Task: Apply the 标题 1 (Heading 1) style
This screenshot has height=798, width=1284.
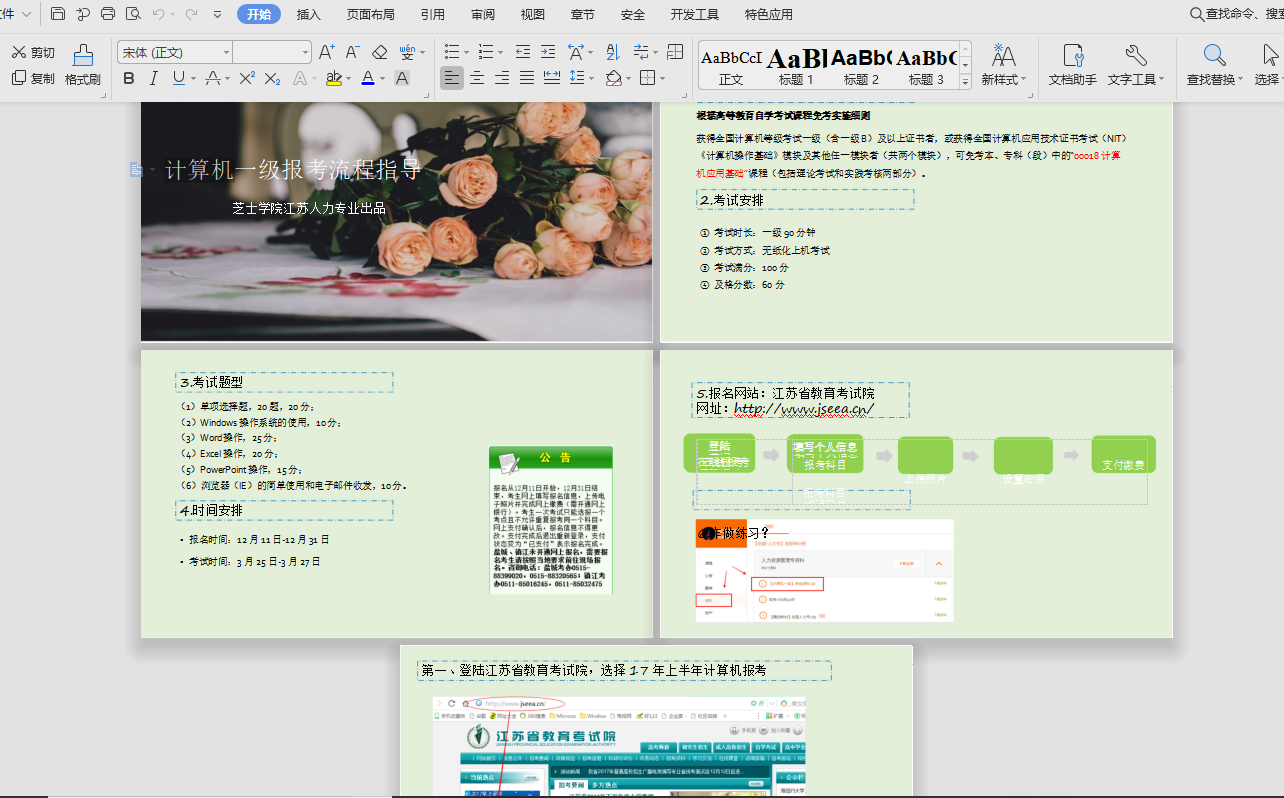Action: coord(796,66)
